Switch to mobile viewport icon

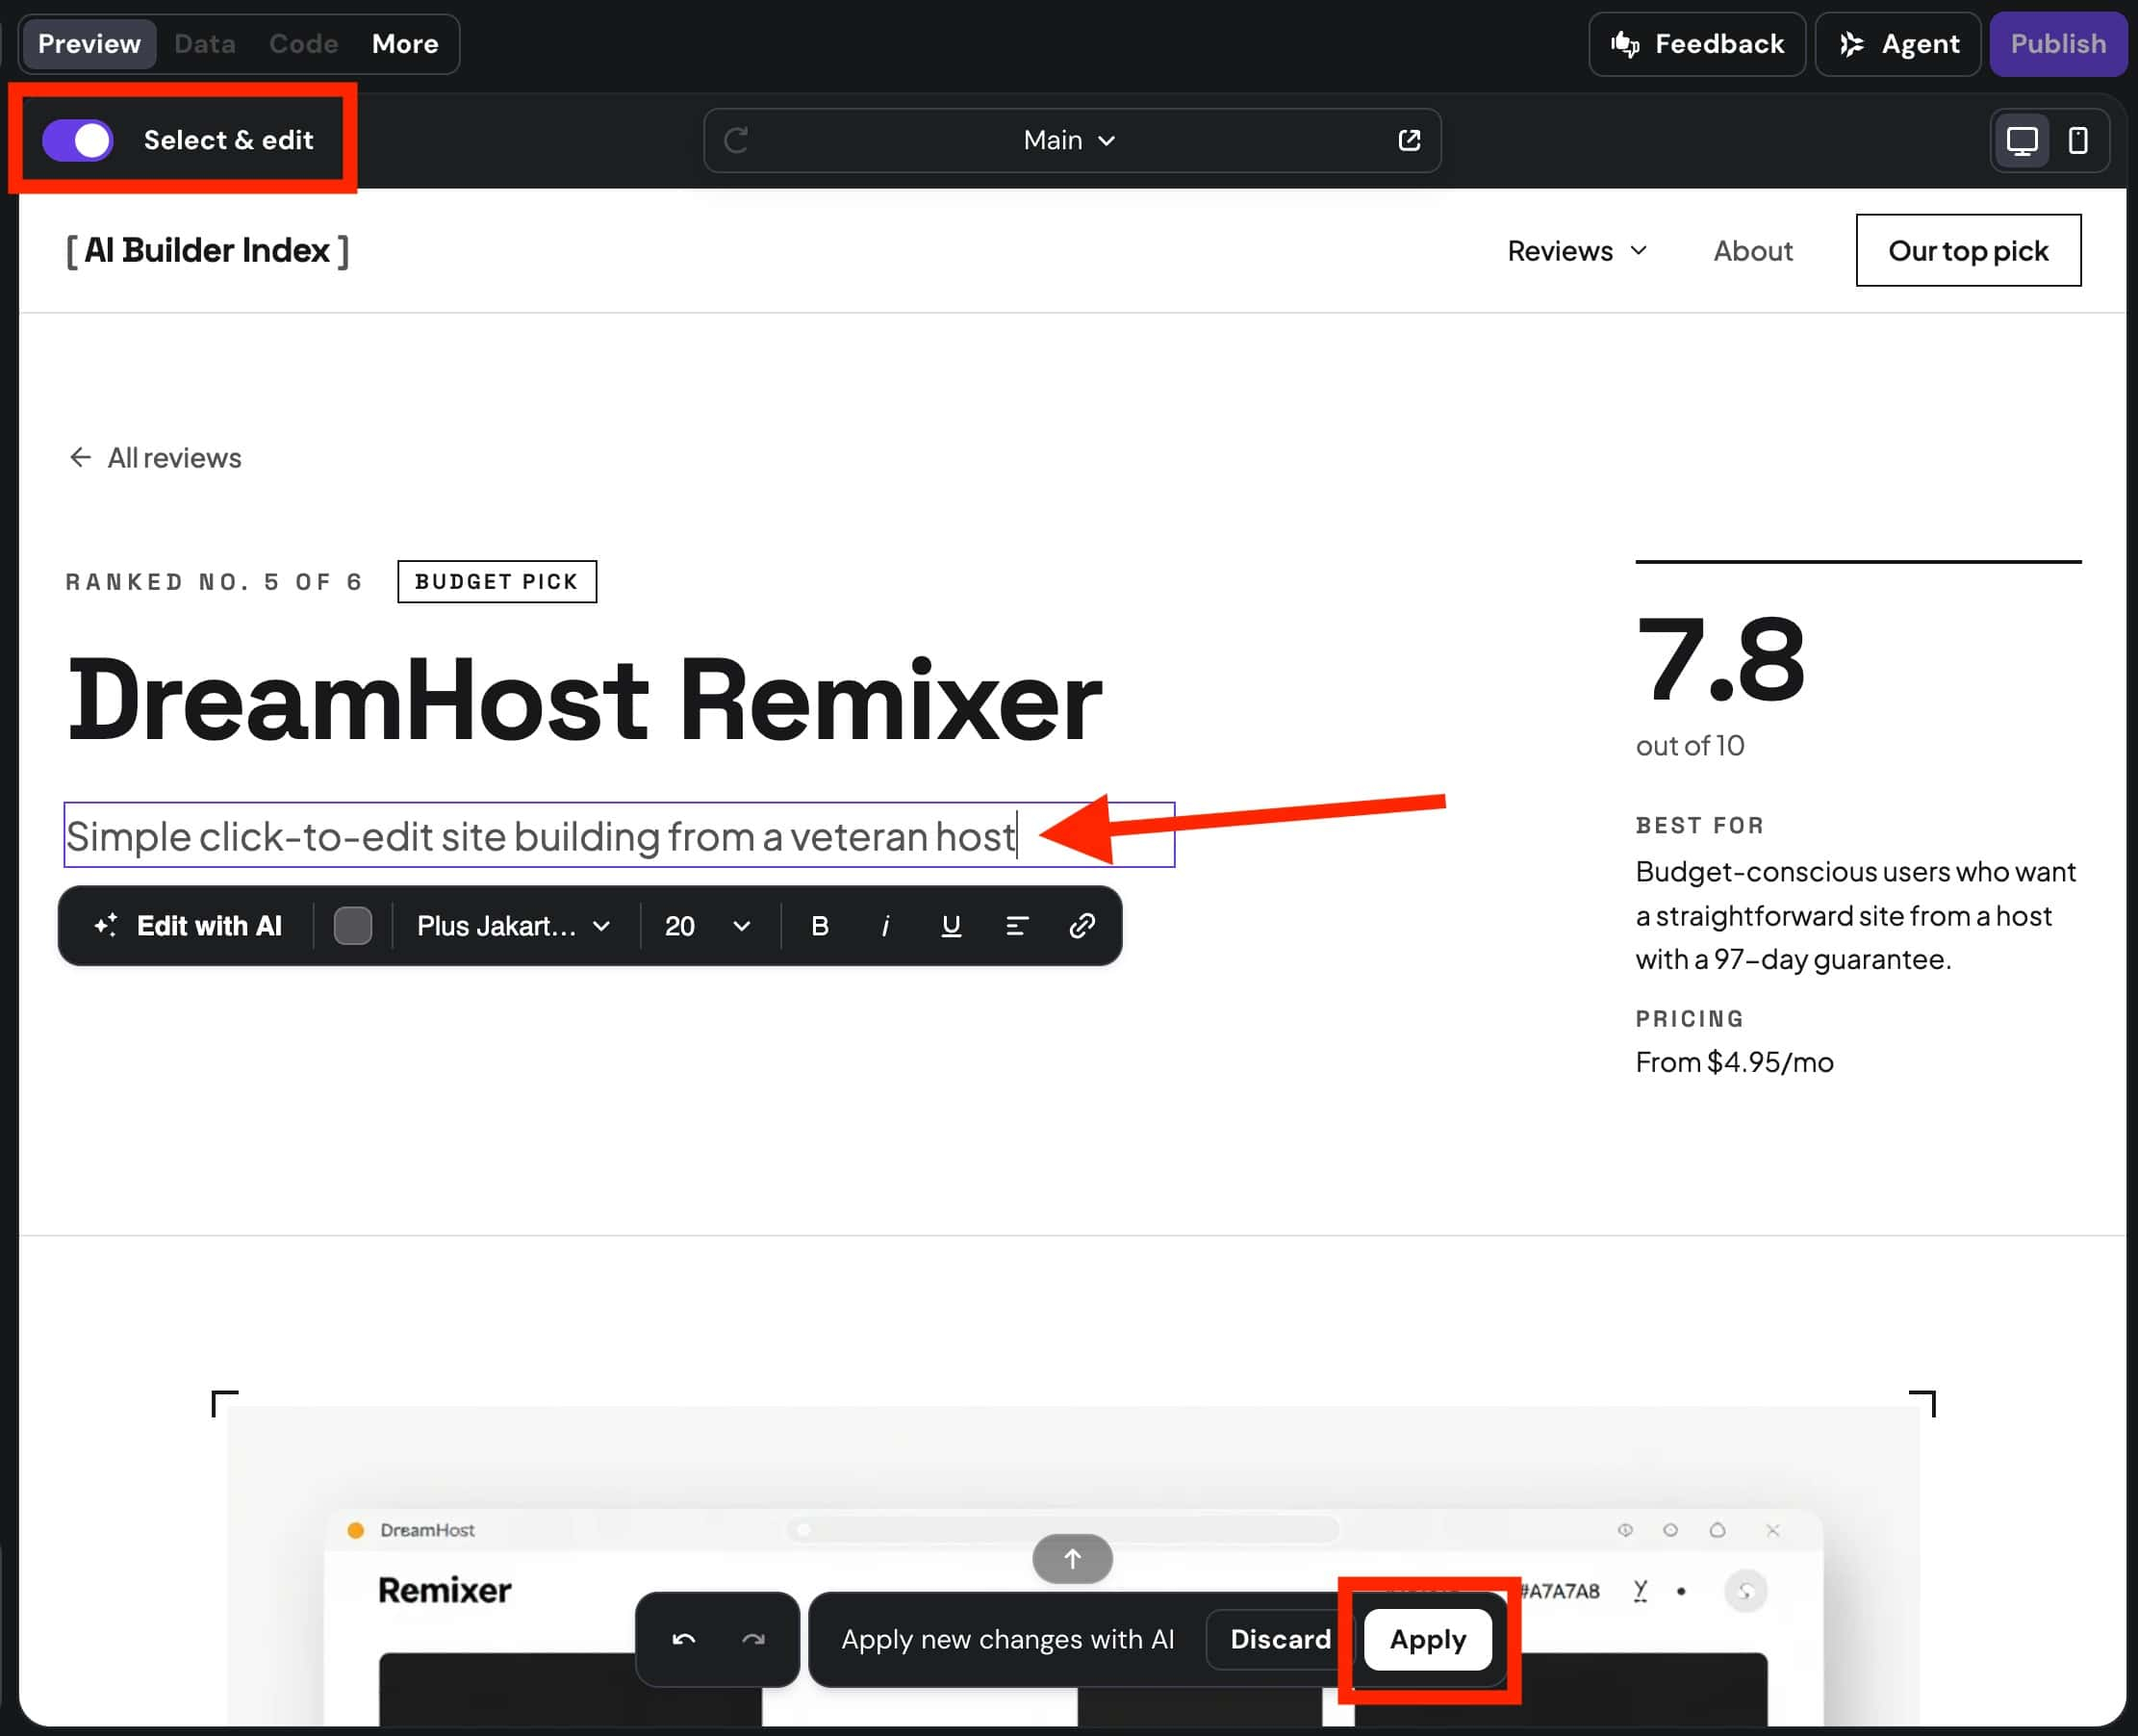point(2078,140)
